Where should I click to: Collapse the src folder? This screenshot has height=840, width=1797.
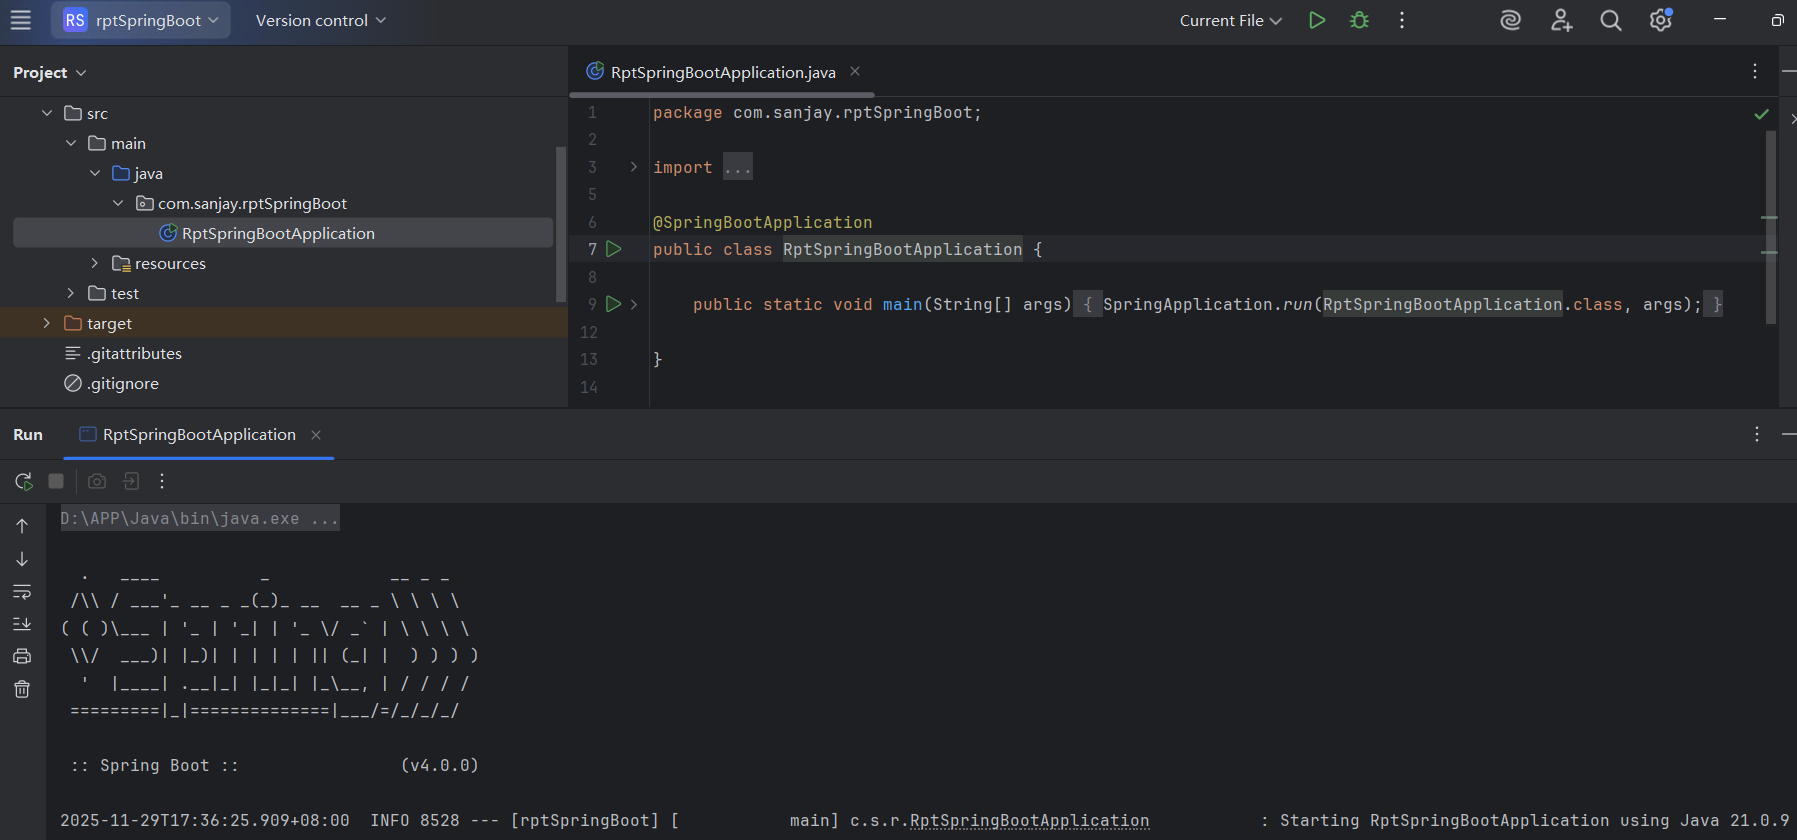[x=47, y=113]
